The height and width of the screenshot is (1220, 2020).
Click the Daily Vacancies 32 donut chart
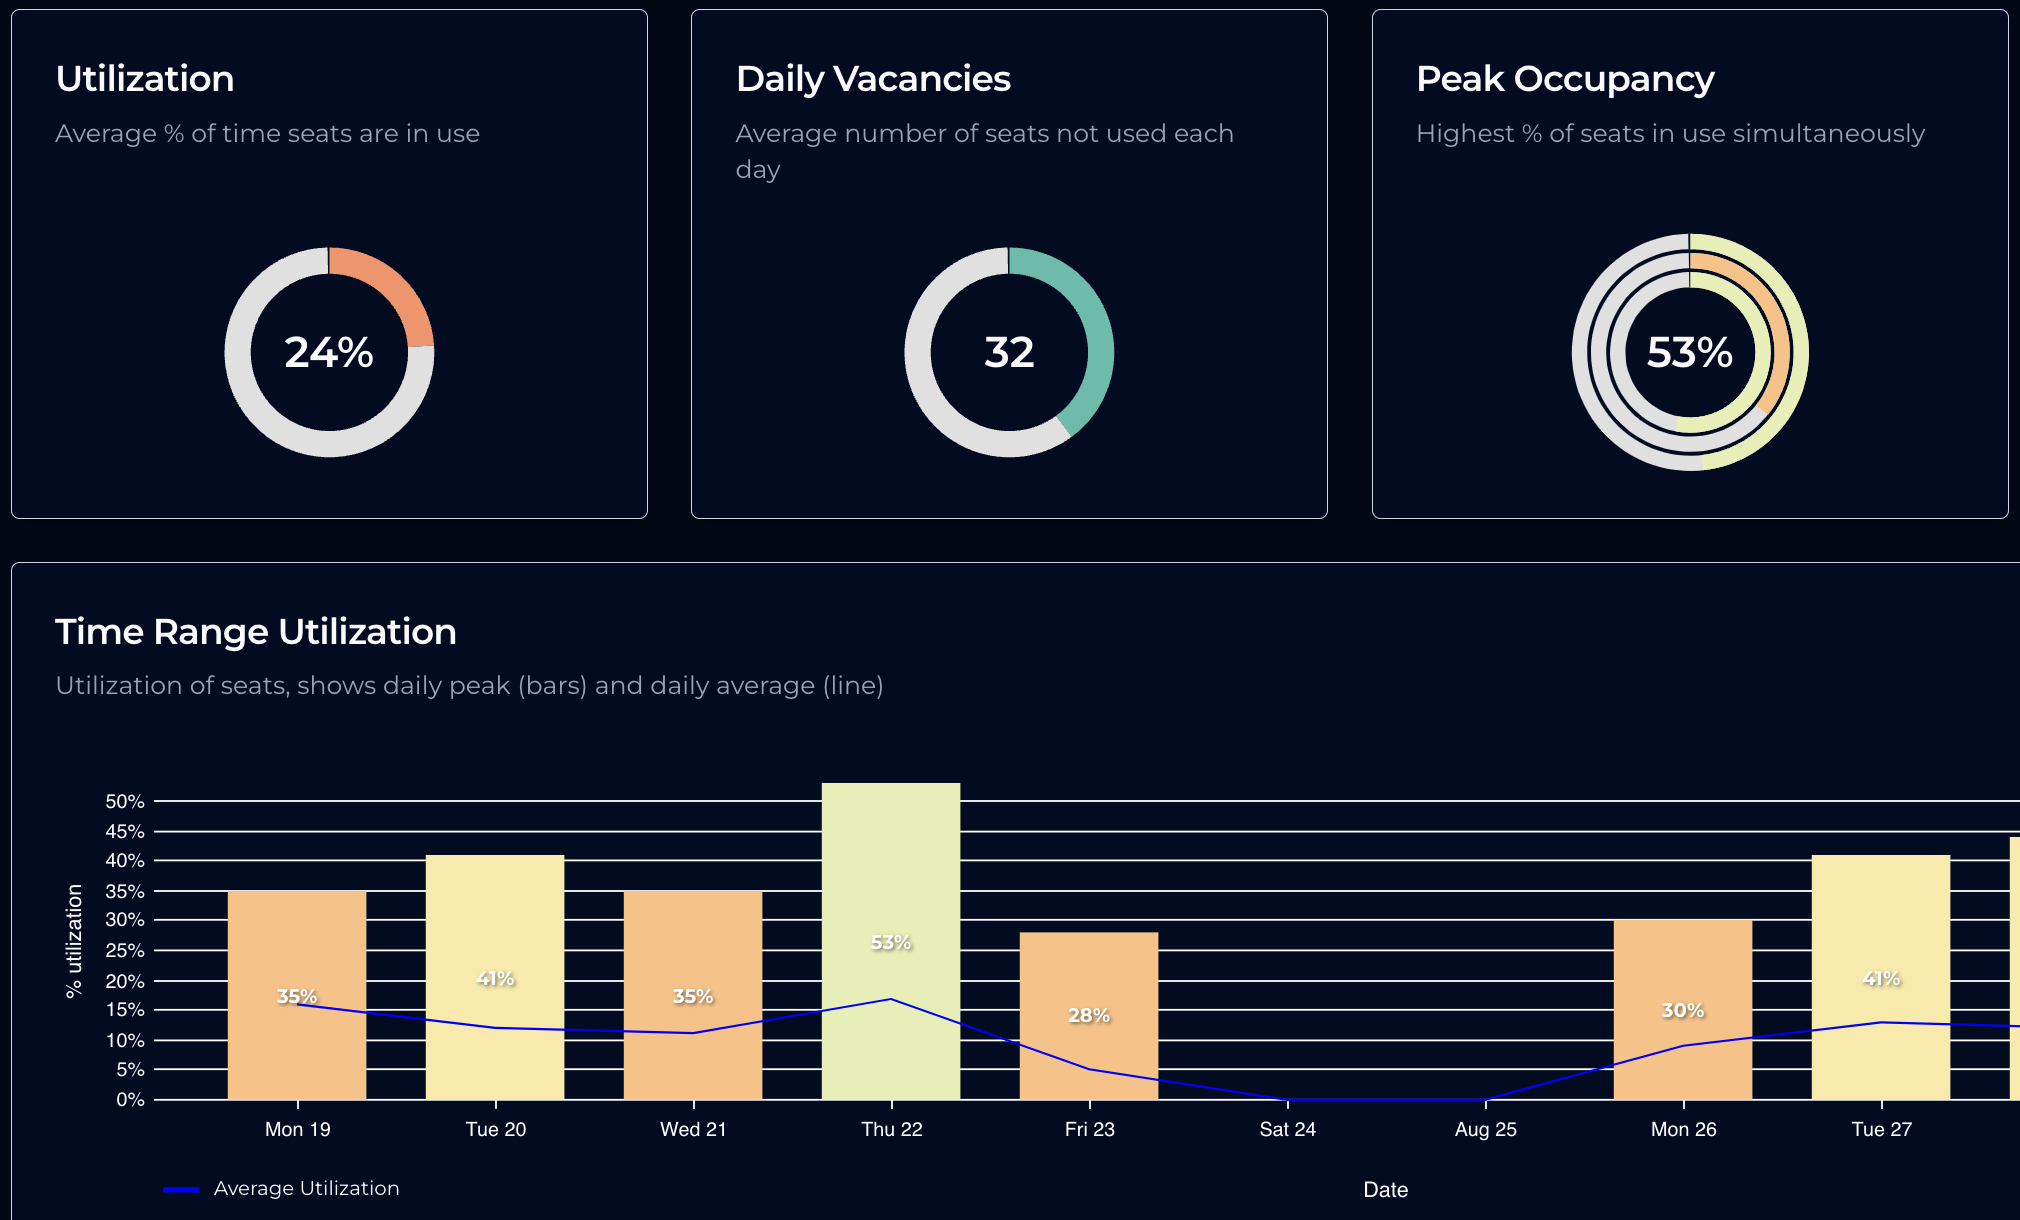[1009, 352]
